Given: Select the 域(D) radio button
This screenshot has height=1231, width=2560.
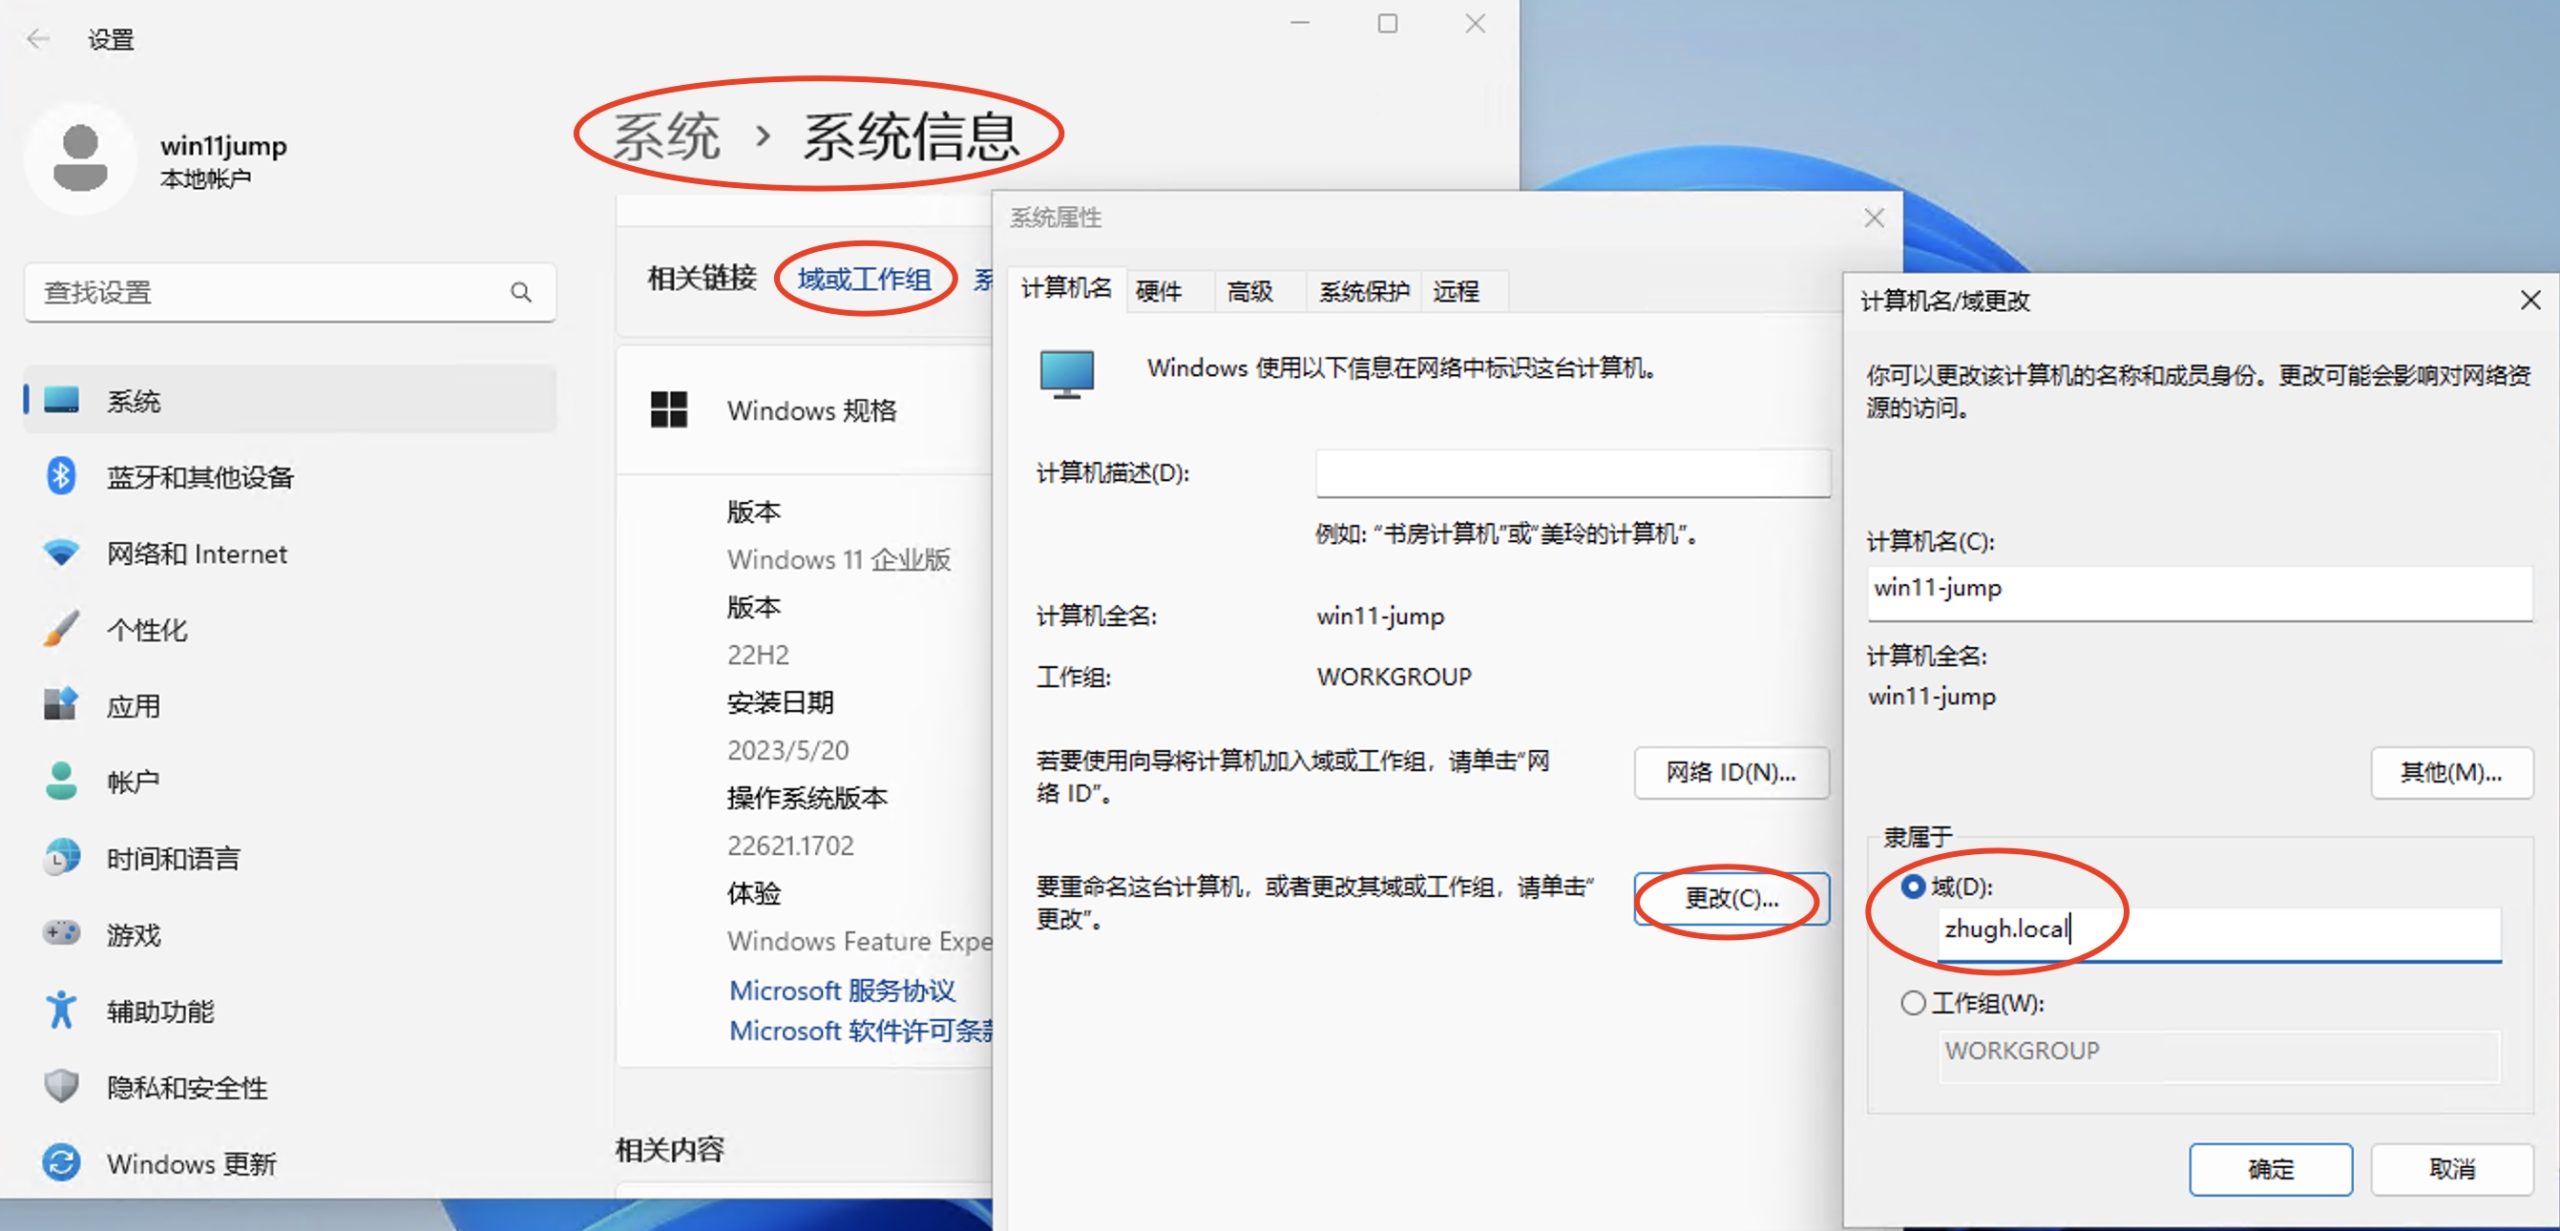Looking at the screenshot, I should pos(1913,887).
